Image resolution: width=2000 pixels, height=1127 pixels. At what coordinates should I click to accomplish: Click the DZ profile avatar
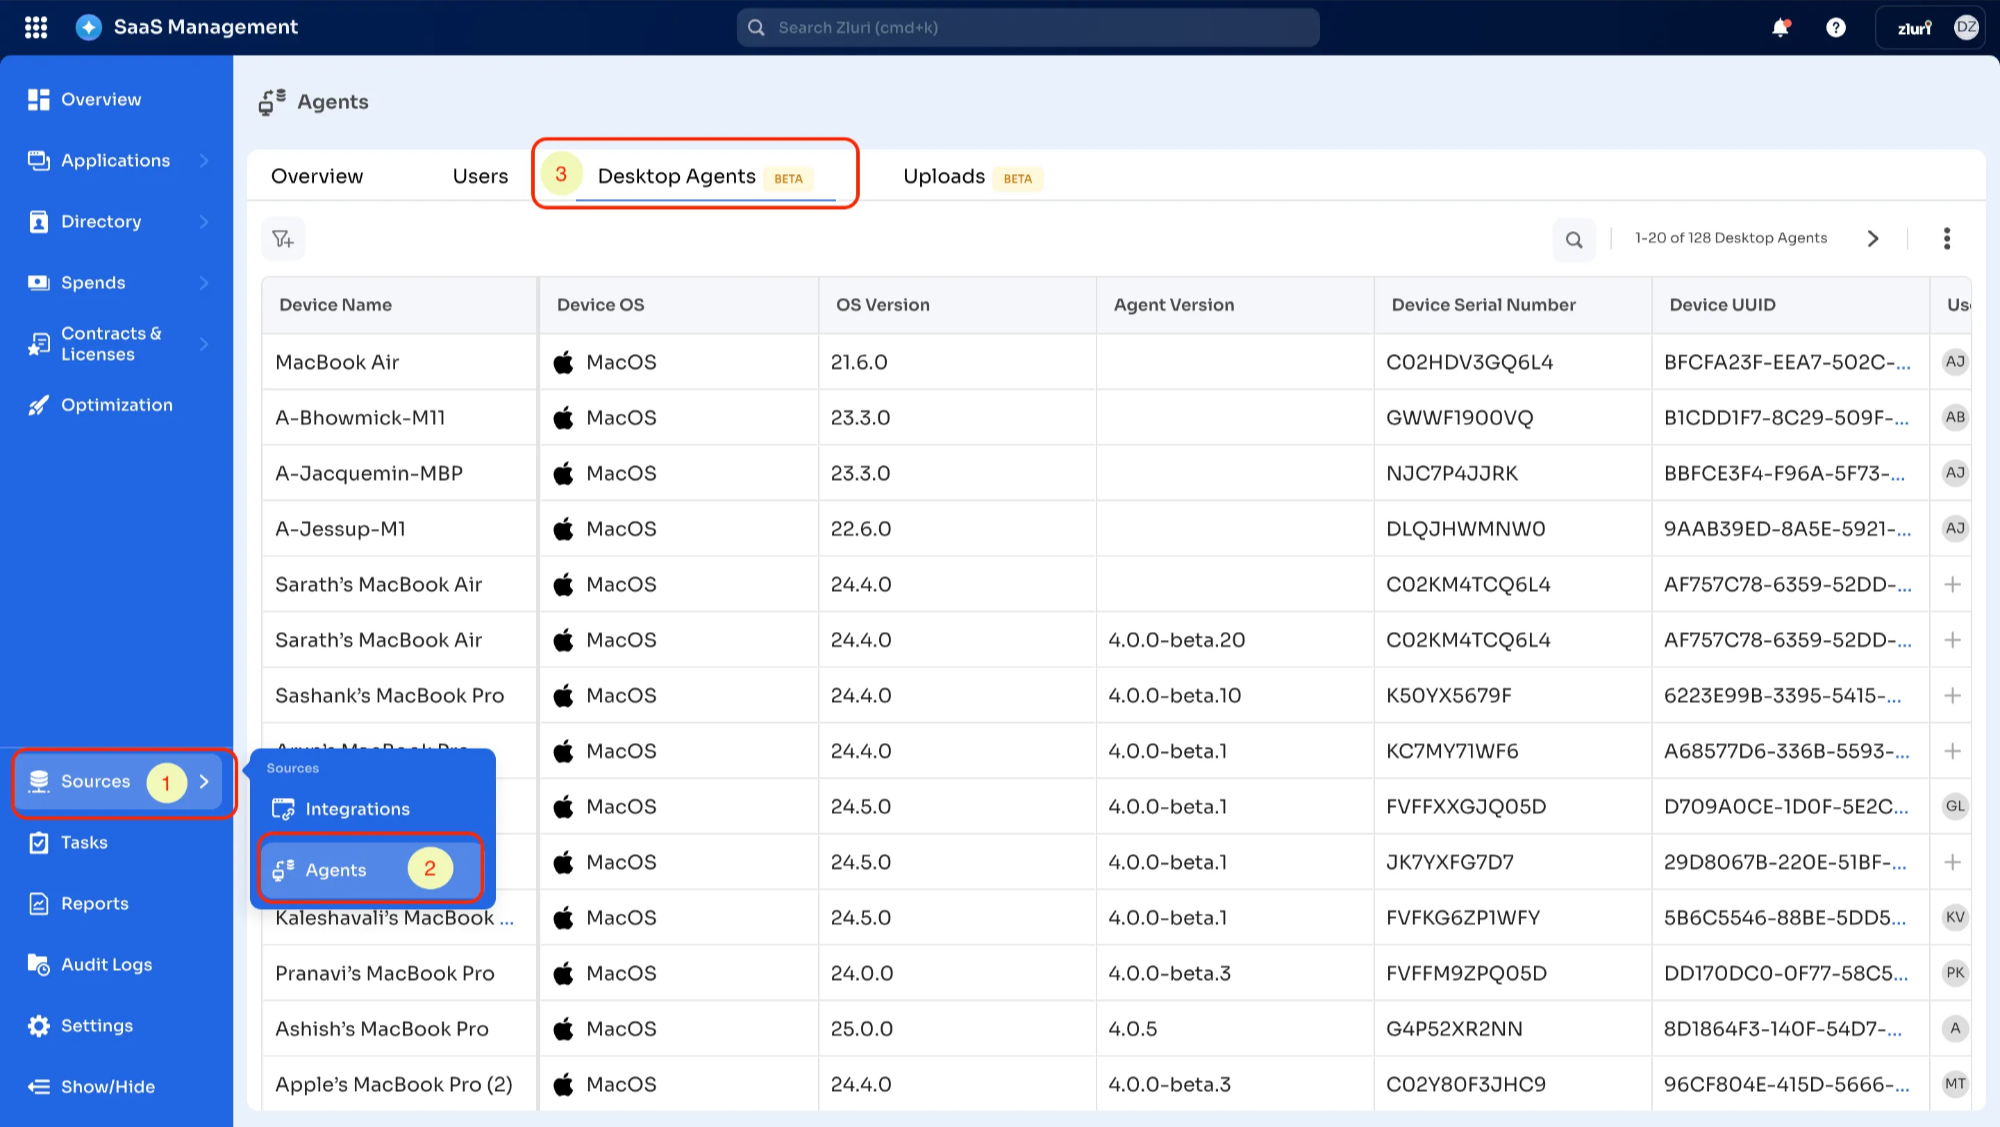[x=1966, y=28]
